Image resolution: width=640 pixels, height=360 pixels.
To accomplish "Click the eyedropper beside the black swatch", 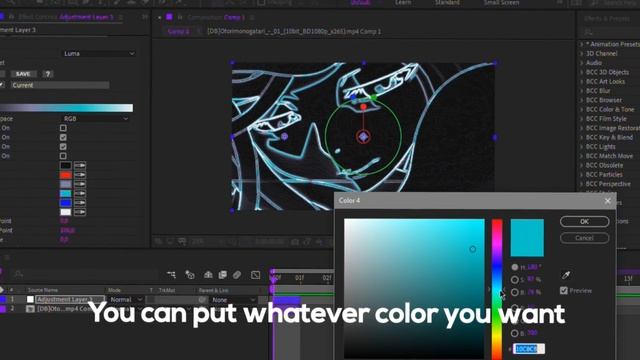I will click(x=80, y=165).
